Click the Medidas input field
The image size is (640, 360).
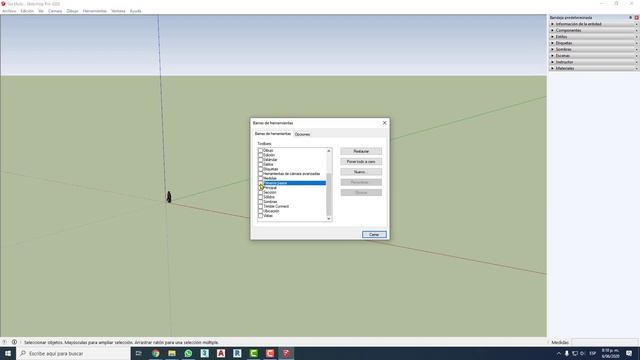point(604,342)
